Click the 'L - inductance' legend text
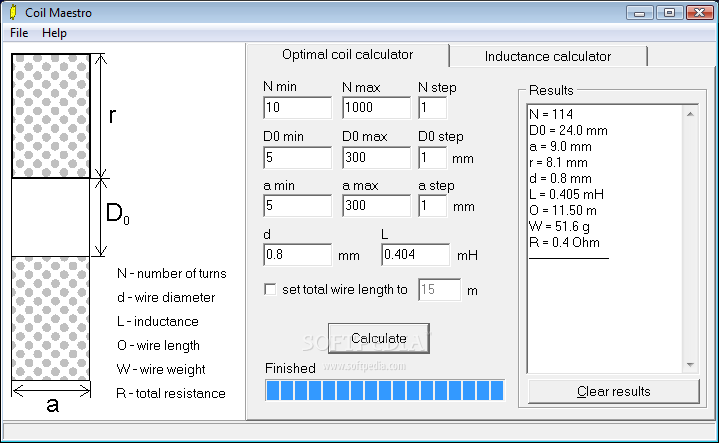Screen dimensions: 719x443 pyautogui.click(x=158, y=321)
